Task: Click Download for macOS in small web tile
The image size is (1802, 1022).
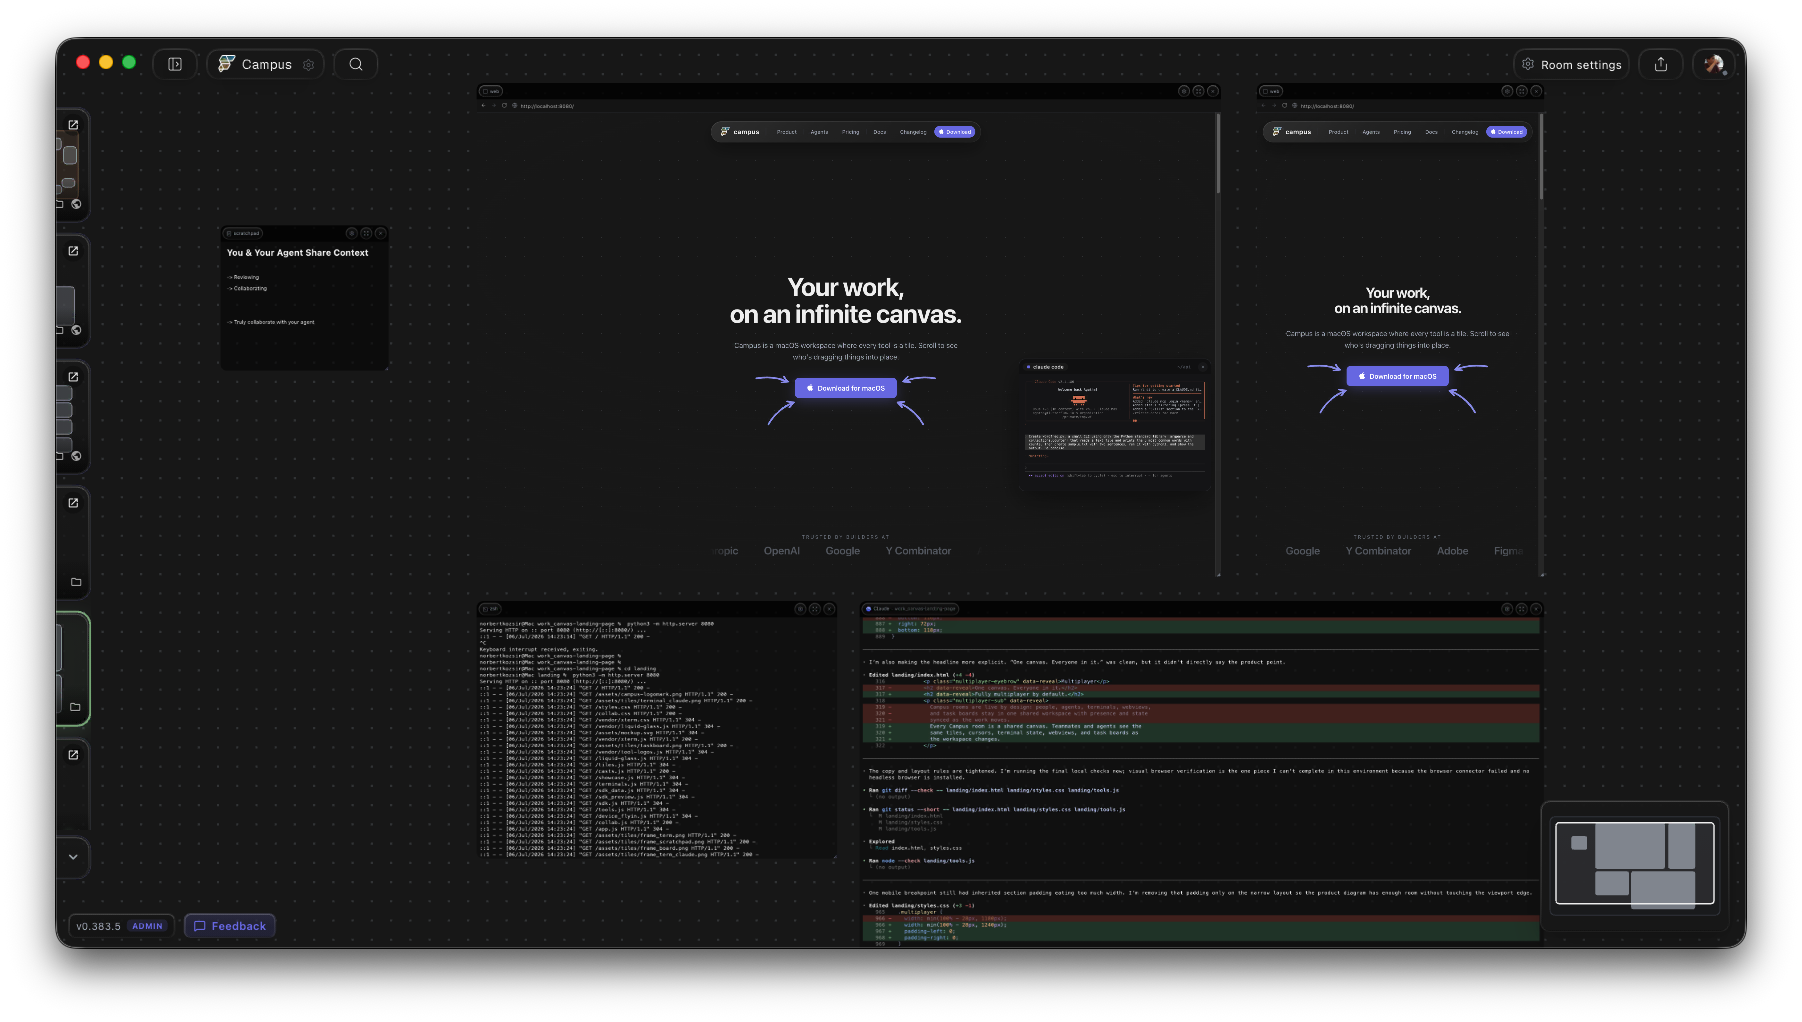Action: [x=1398, y=376]
